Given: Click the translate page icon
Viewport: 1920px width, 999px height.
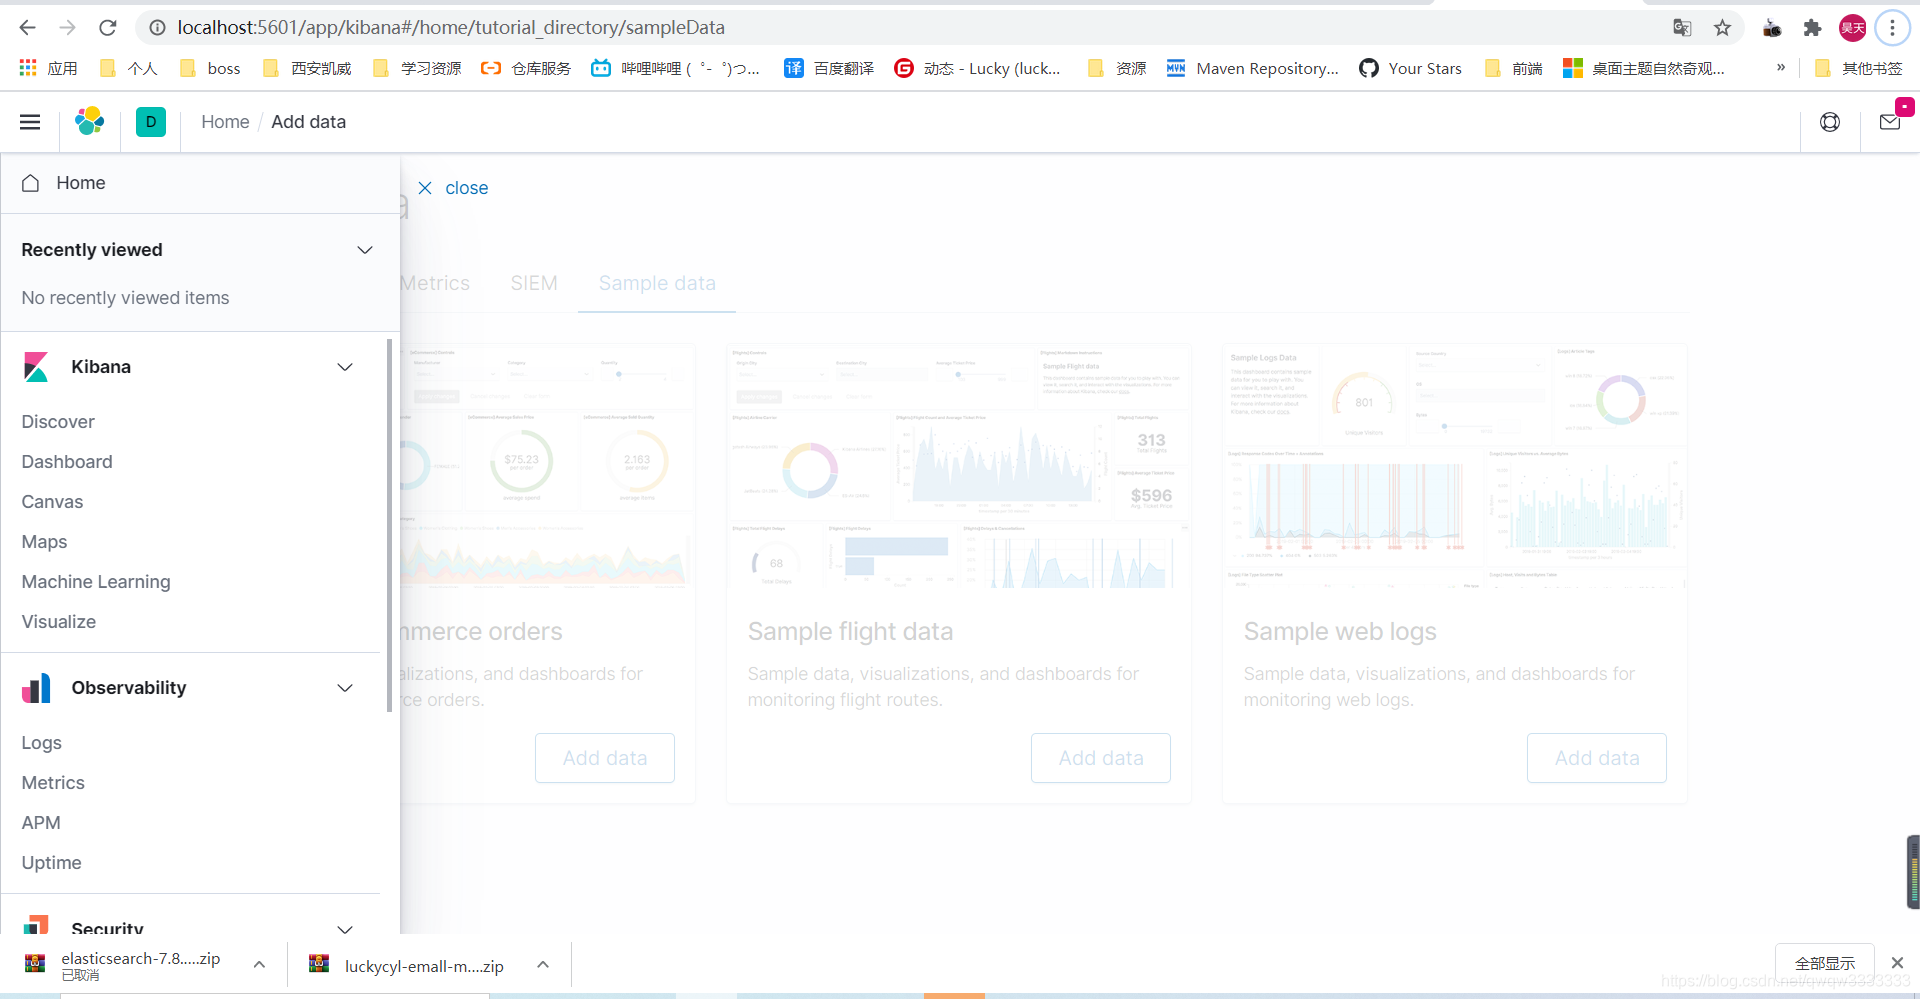Looking at the screenshot, I should click(1682, 28).
